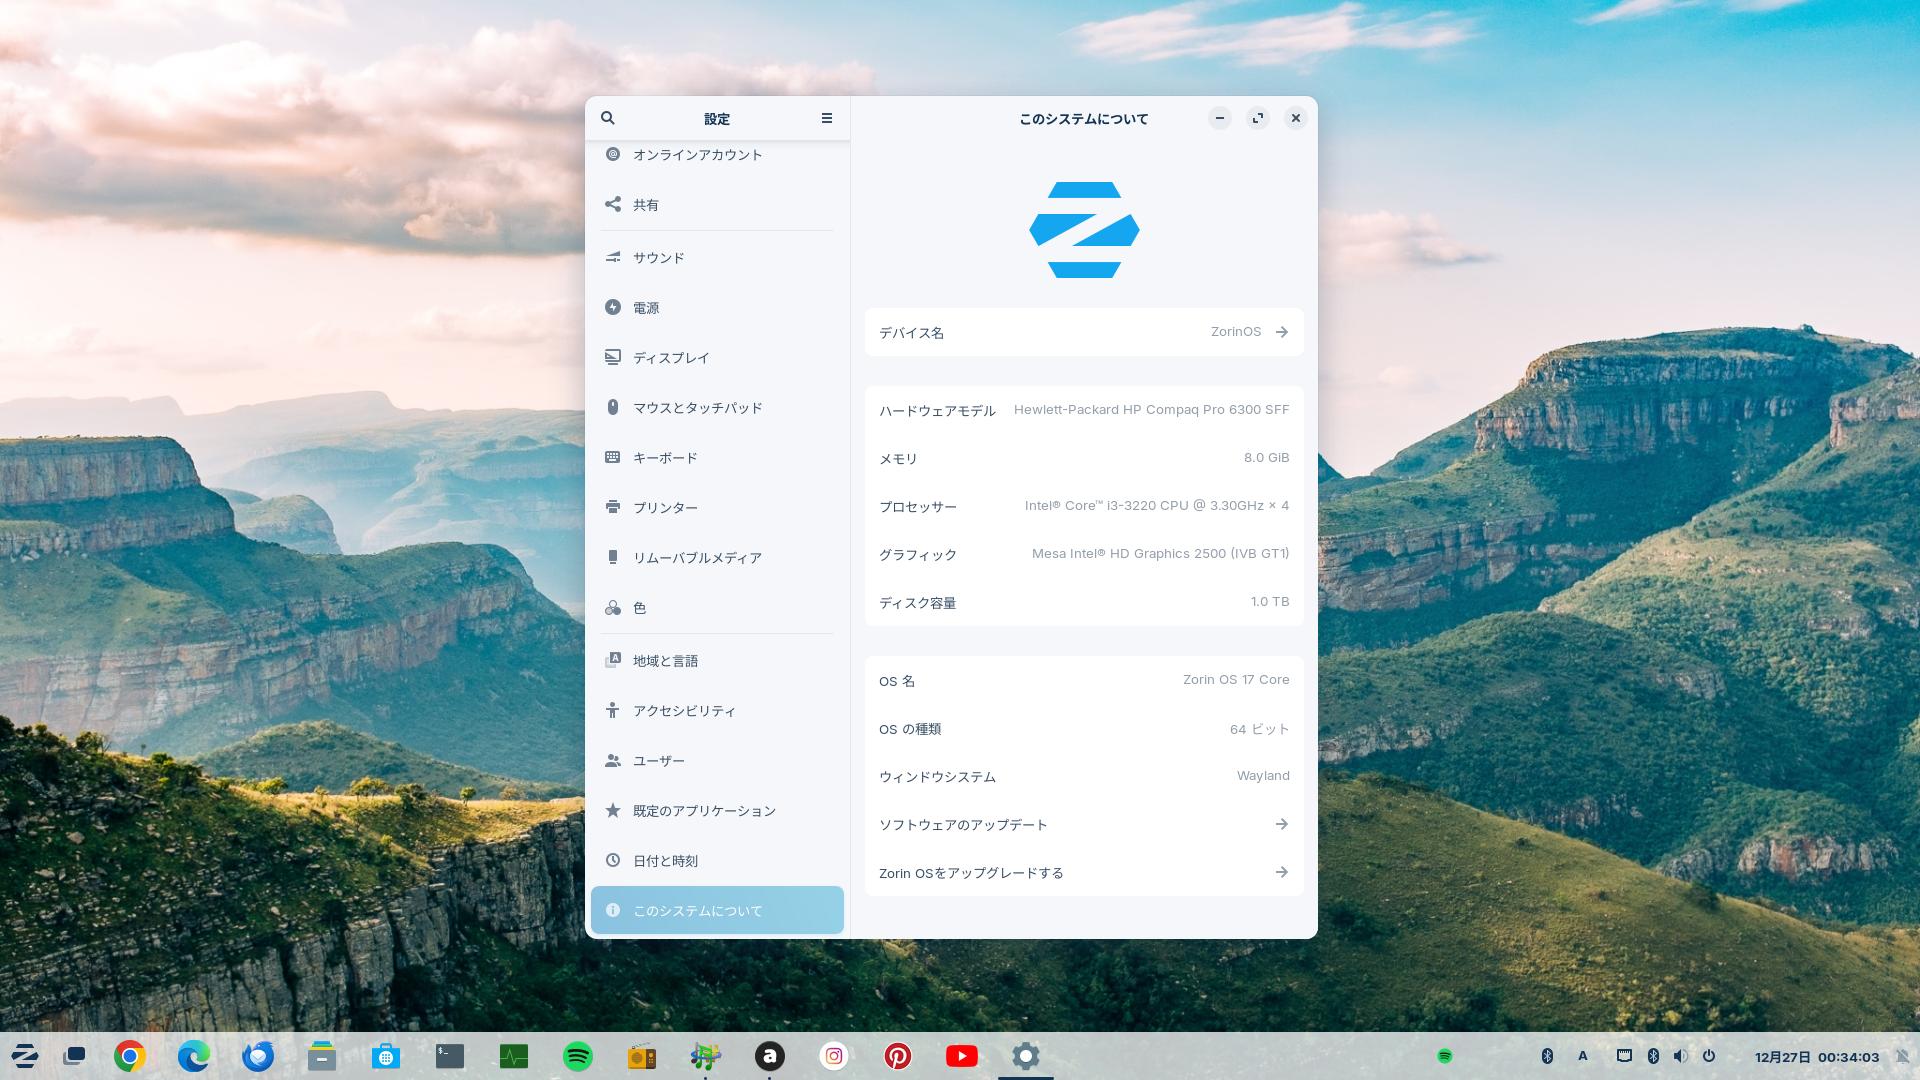1920x1080 pixels.
Task: Launch Spotify from the taskbar
Action: pos(578,1056)
